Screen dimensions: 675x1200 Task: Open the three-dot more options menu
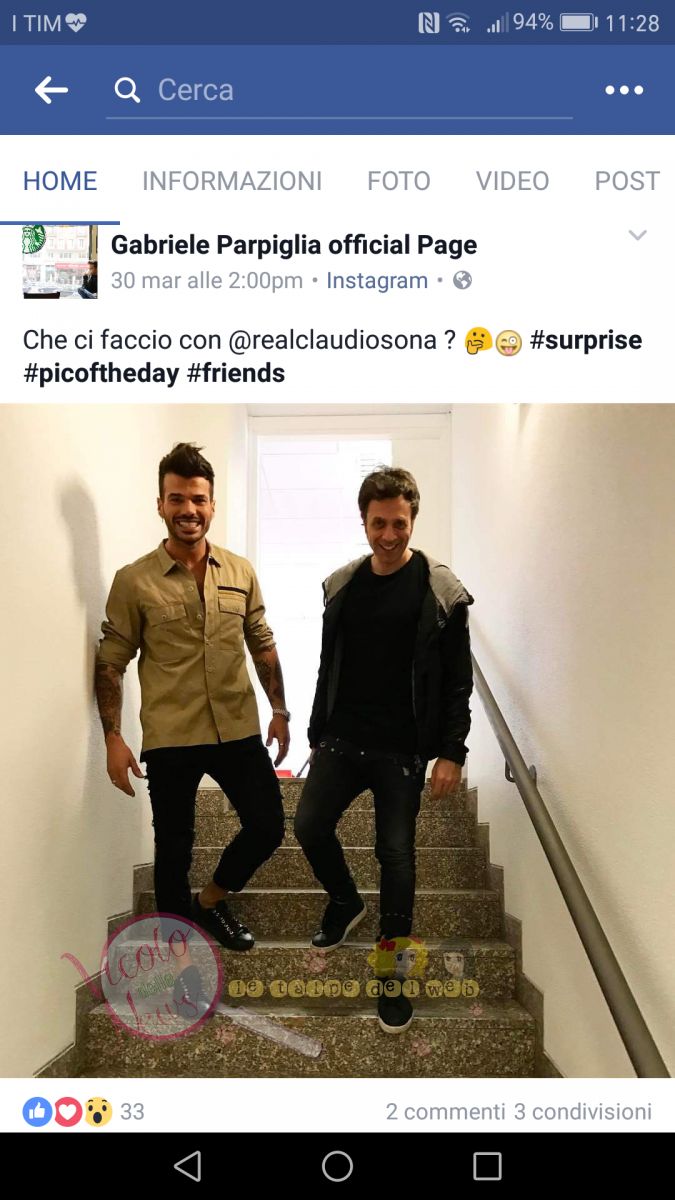pos(624,90)
